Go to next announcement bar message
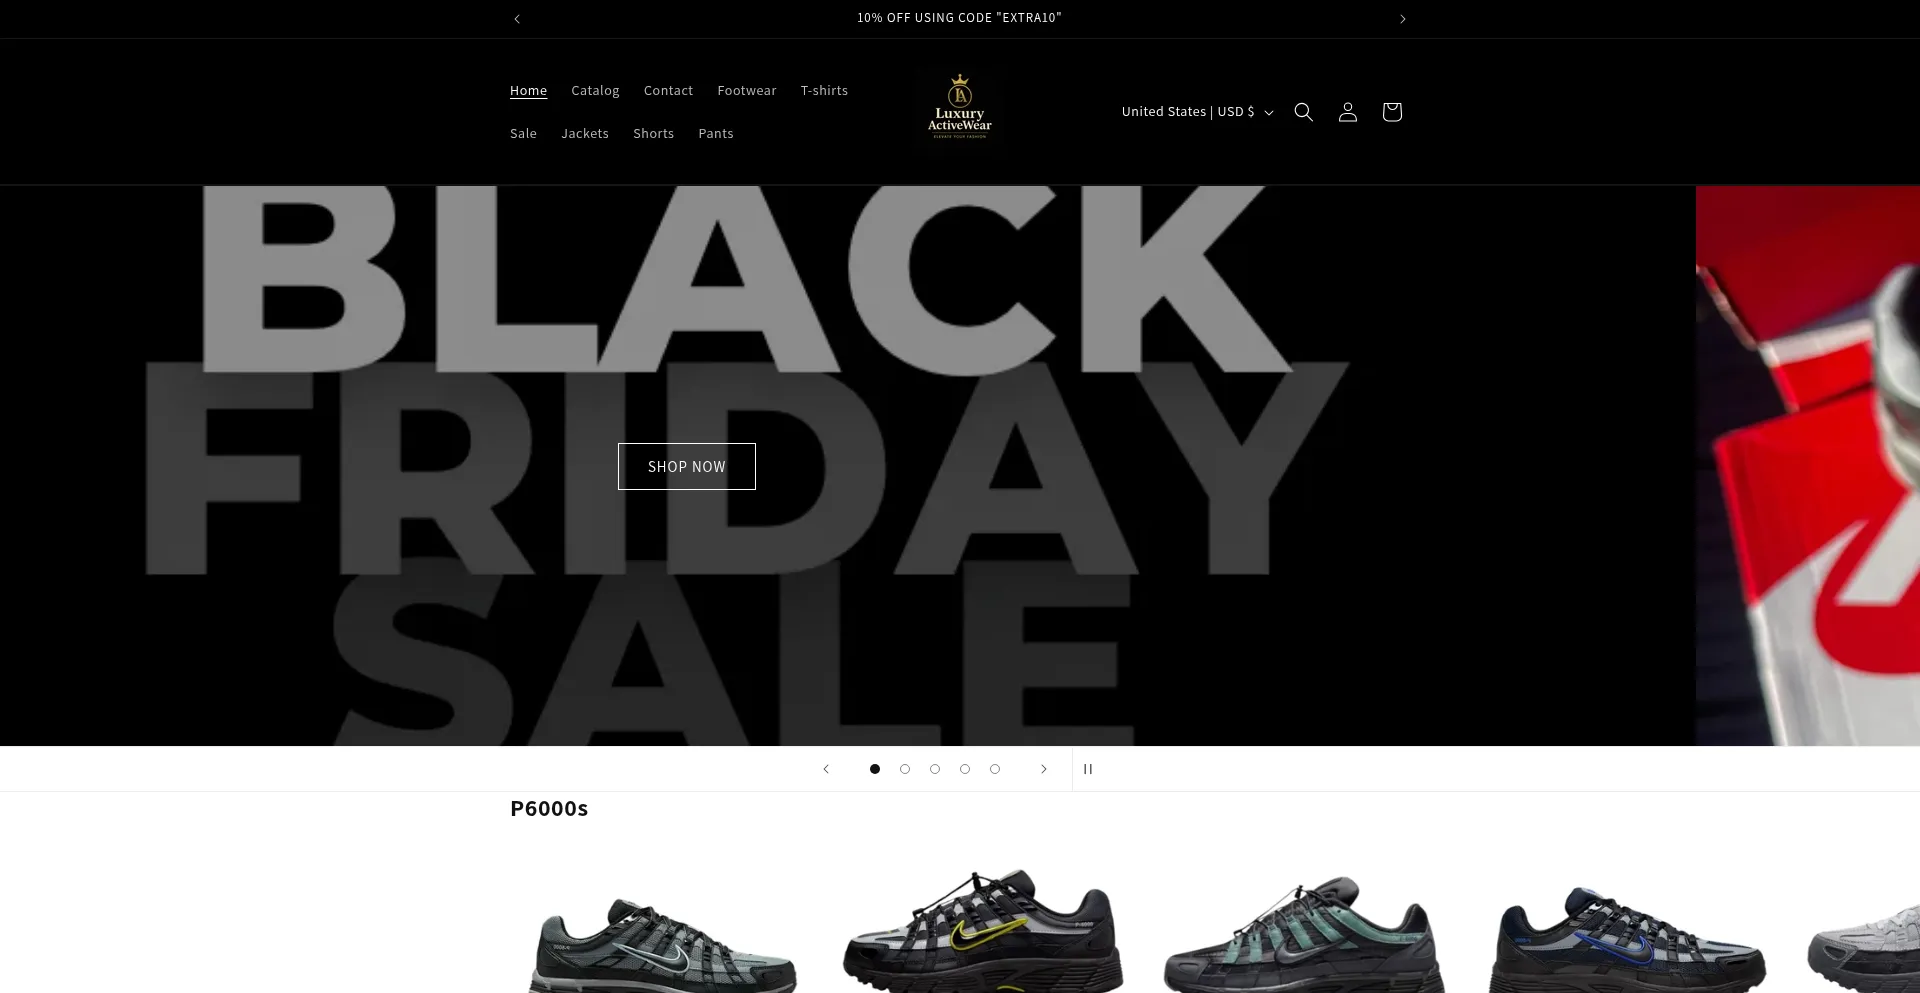1920x993 pixels. click(1402, 19)
